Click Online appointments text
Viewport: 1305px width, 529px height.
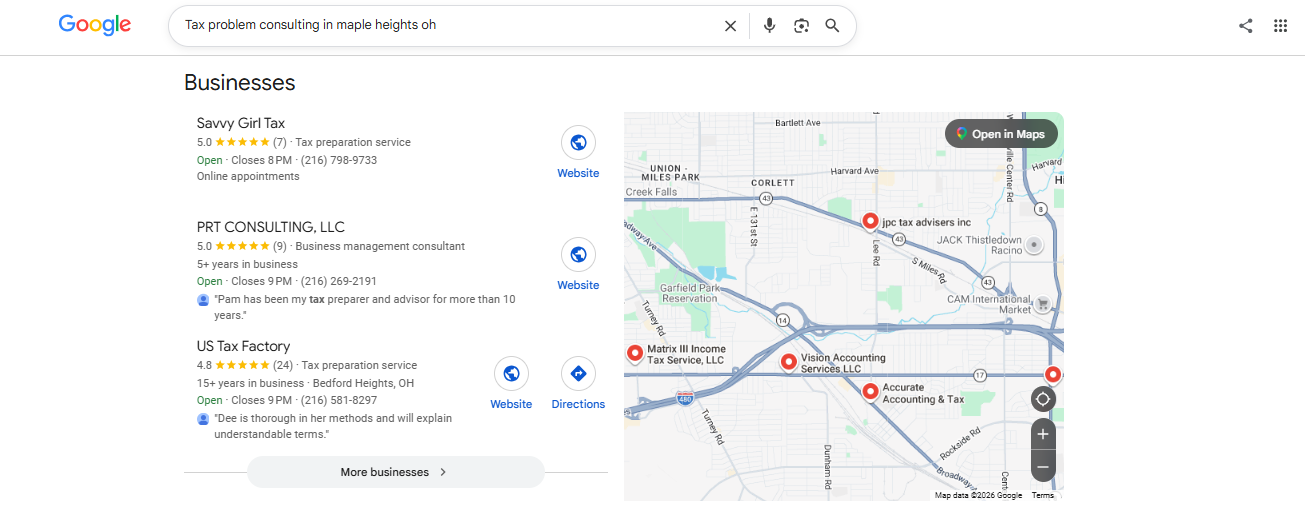248,176
